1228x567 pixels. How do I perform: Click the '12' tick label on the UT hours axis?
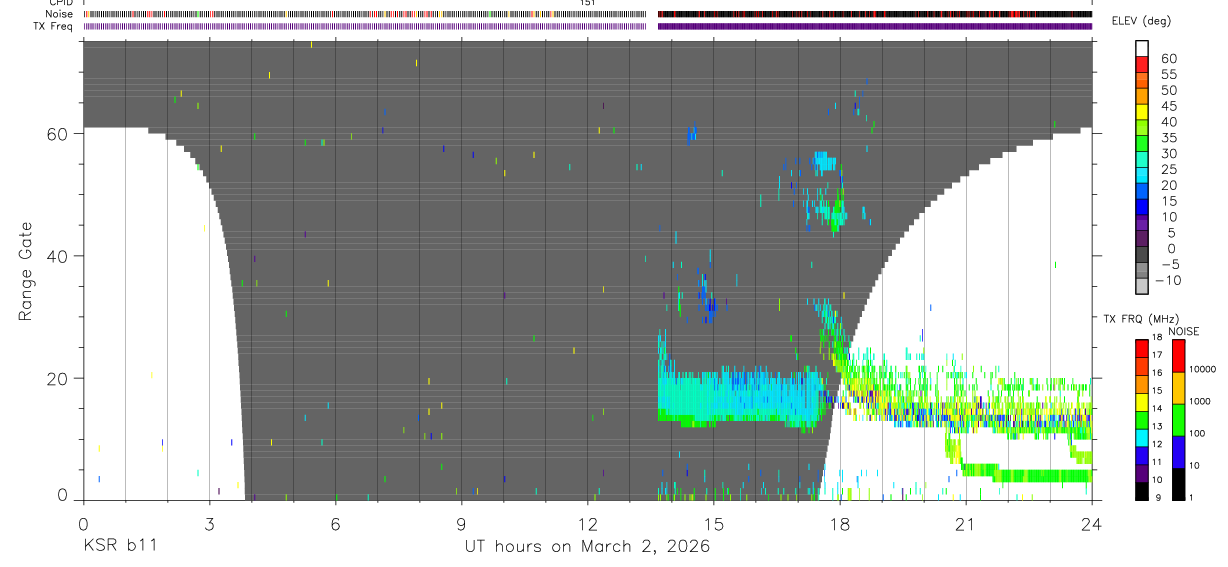[588, 523]
